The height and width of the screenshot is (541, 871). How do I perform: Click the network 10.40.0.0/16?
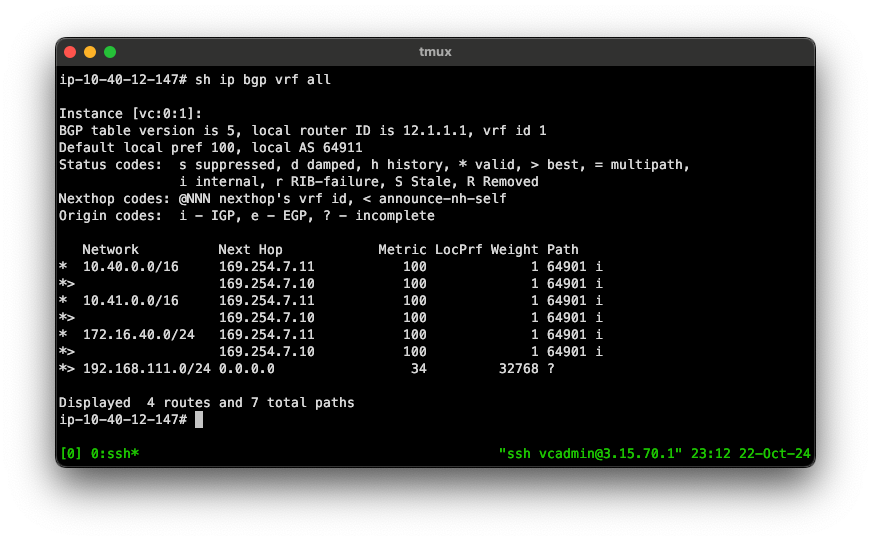point(131,267)
